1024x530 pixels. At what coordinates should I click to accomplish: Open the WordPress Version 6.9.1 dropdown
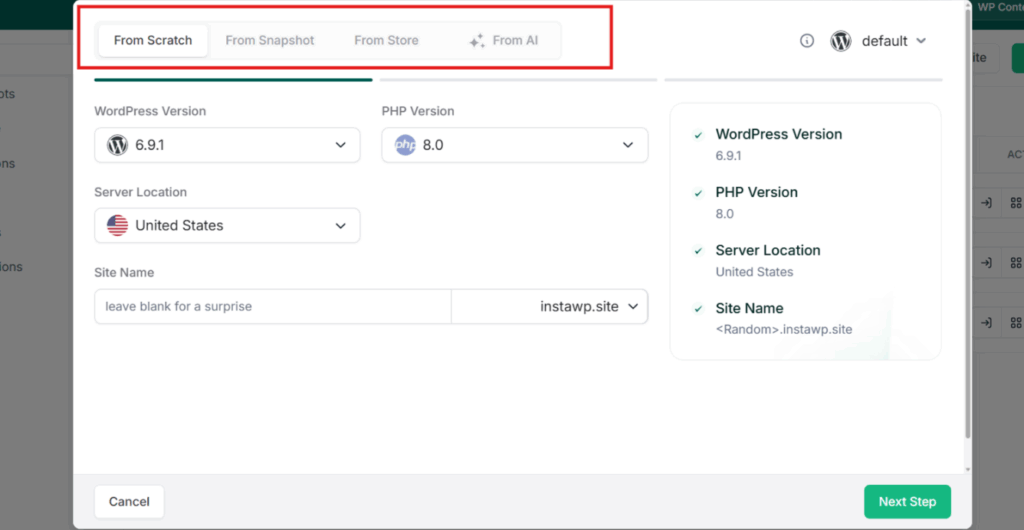[227, 145]
